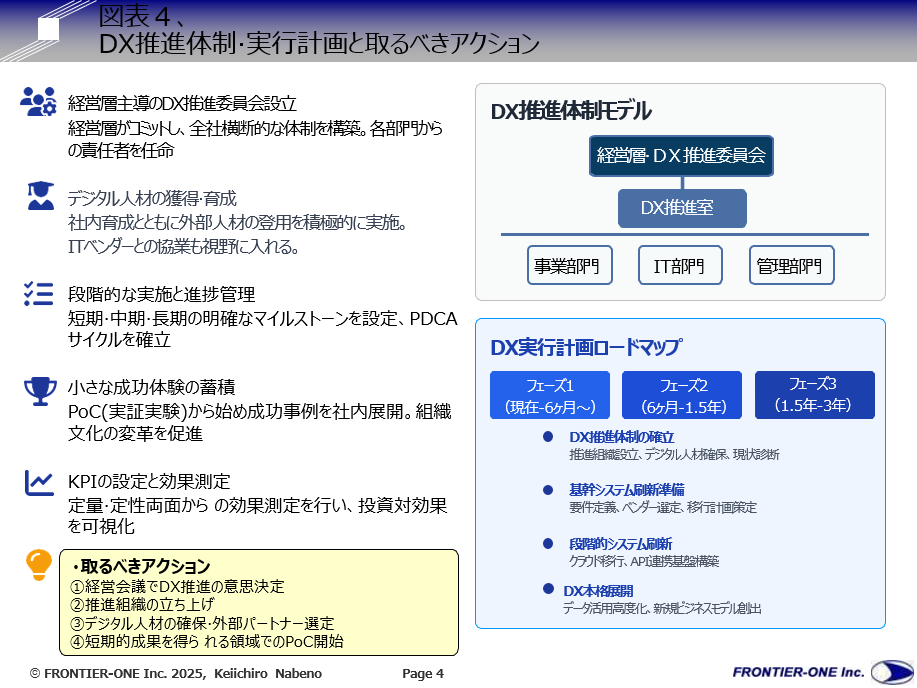The image size is (917, 688).
Task: Expand the 経営層・DX推進委員会 node
Action: tap(680, 156)
